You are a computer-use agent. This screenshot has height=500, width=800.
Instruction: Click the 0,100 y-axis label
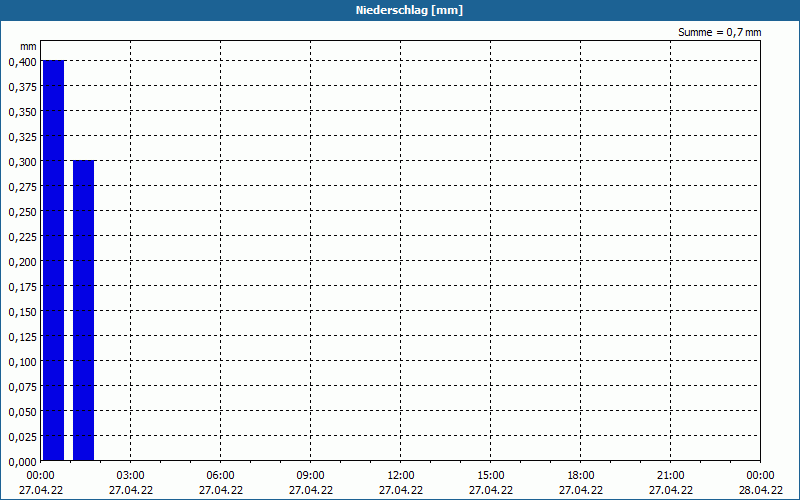point(22,362)
